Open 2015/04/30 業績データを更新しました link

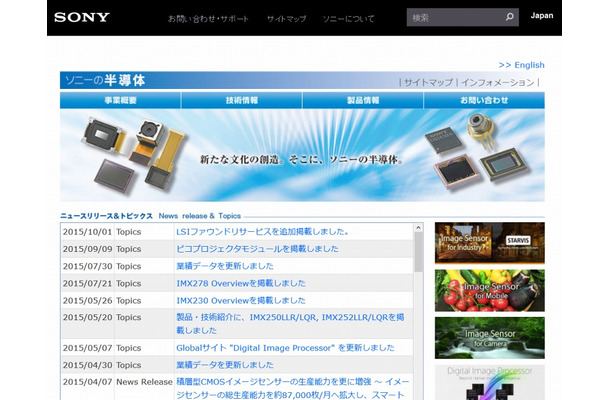point(225,365)
